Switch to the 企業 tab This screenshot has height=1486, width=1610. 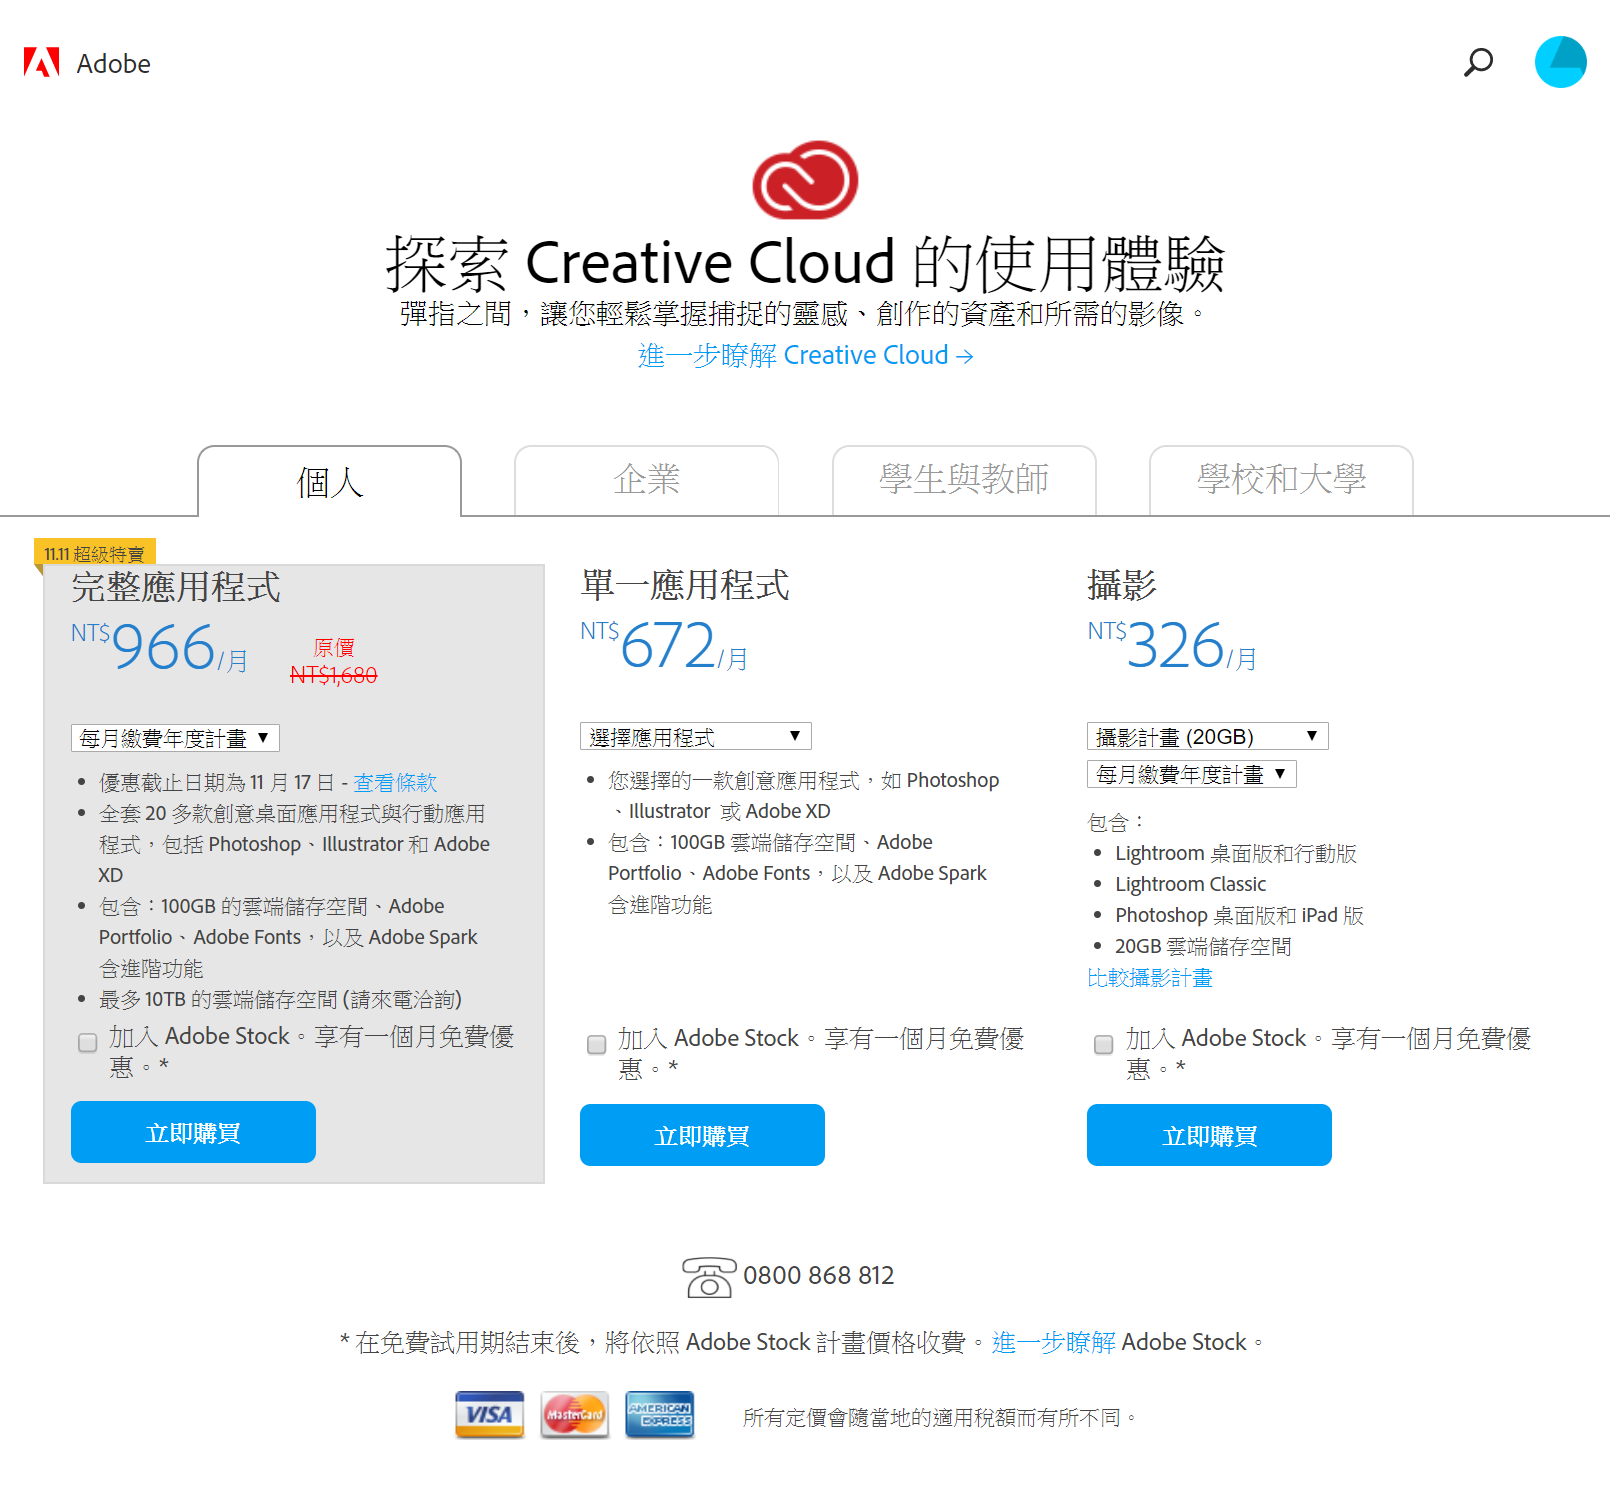[646, 481]
